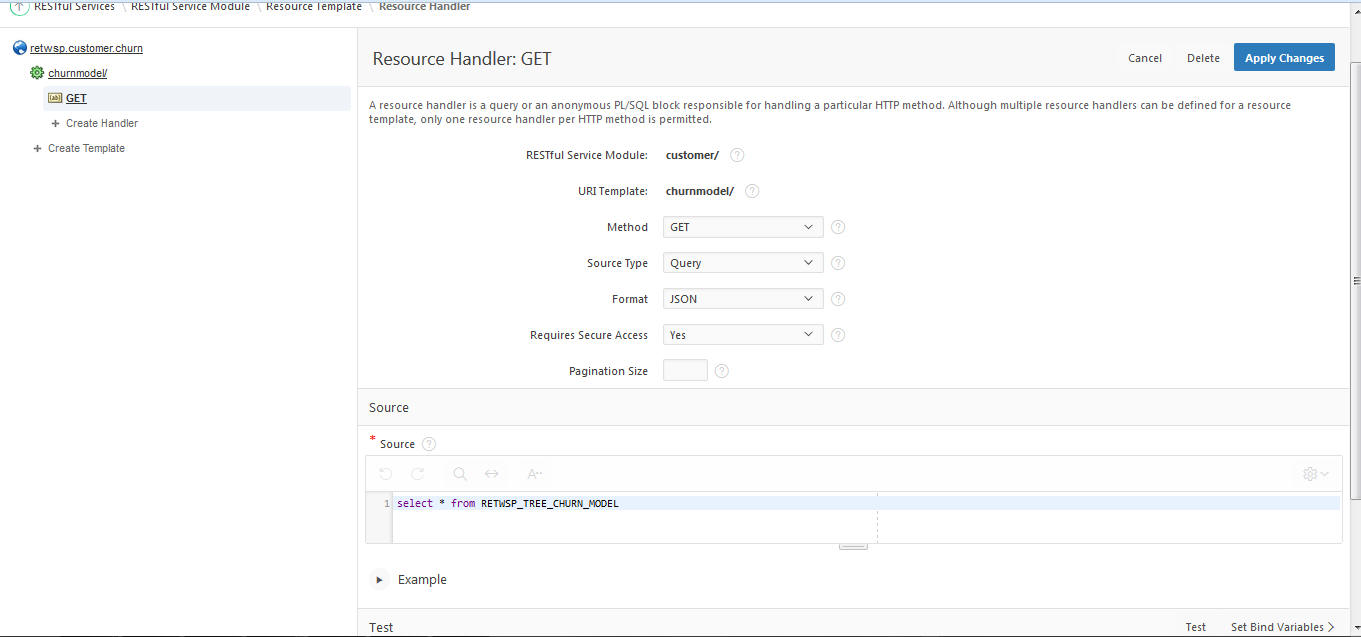The width and height of the screenshot is (1361, 637).
Task: Click Undo in the code editor toolbar
Action: [x=386, y=474]
